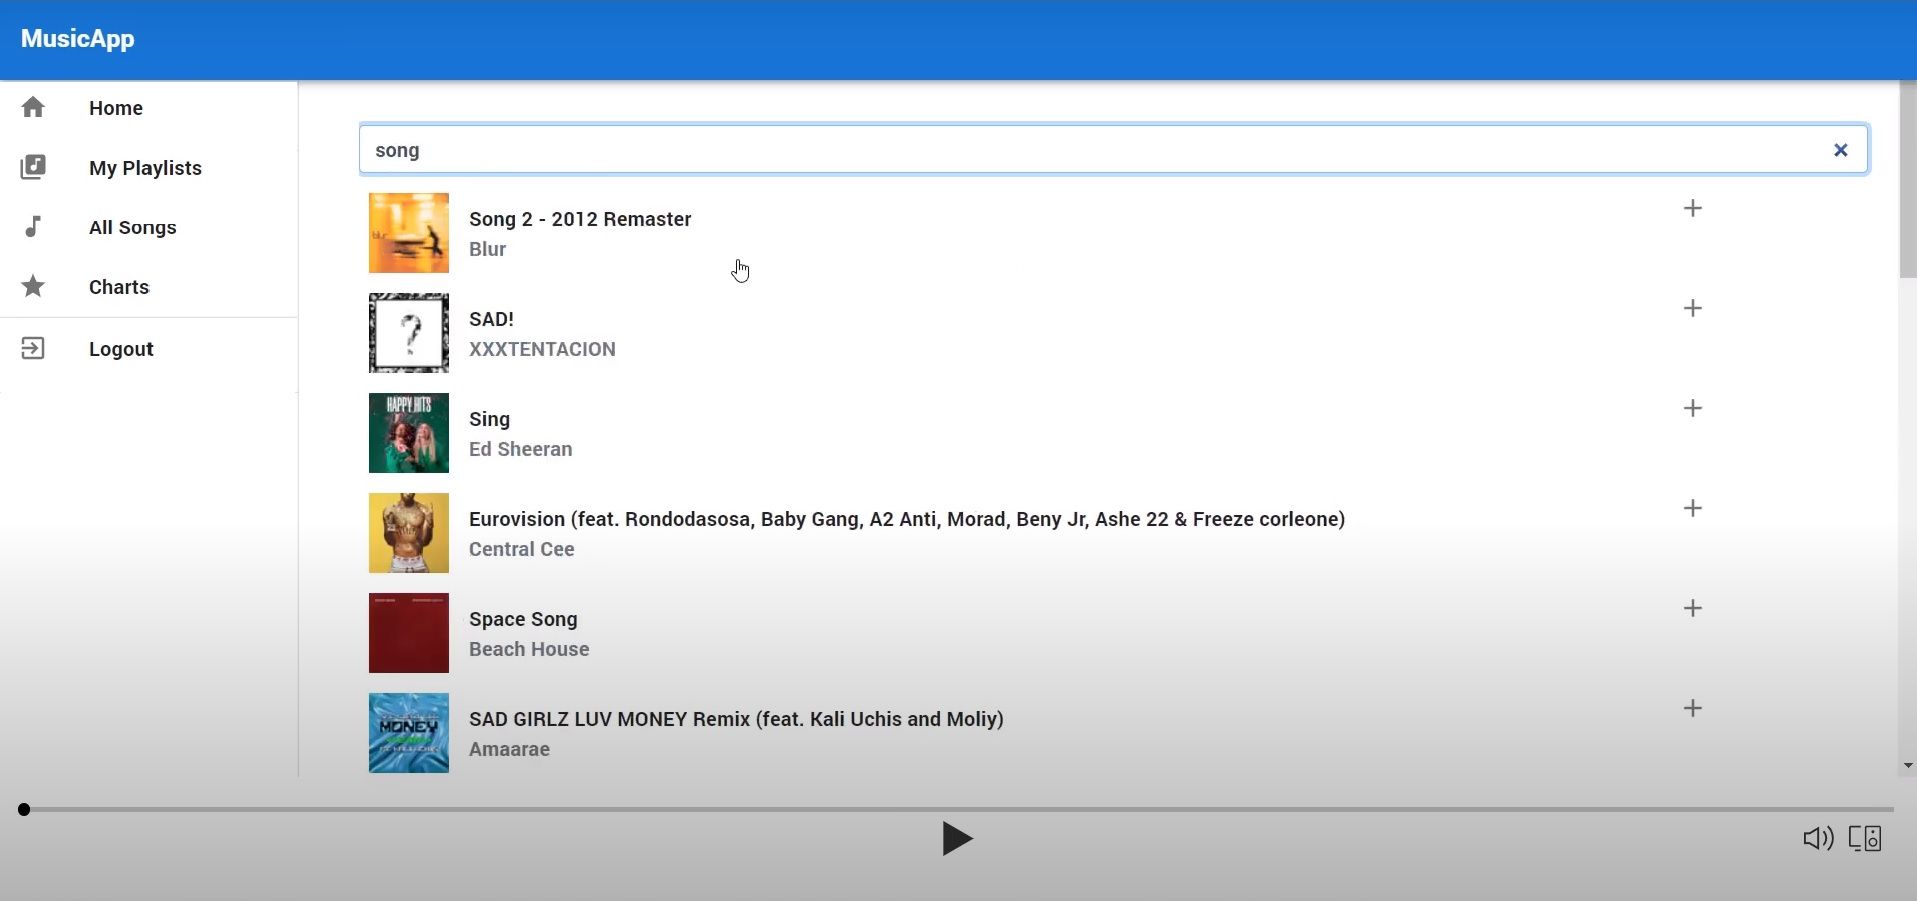Click the device cast icon in player
Screen dimensions: 1917x901
click(1865, 838)
